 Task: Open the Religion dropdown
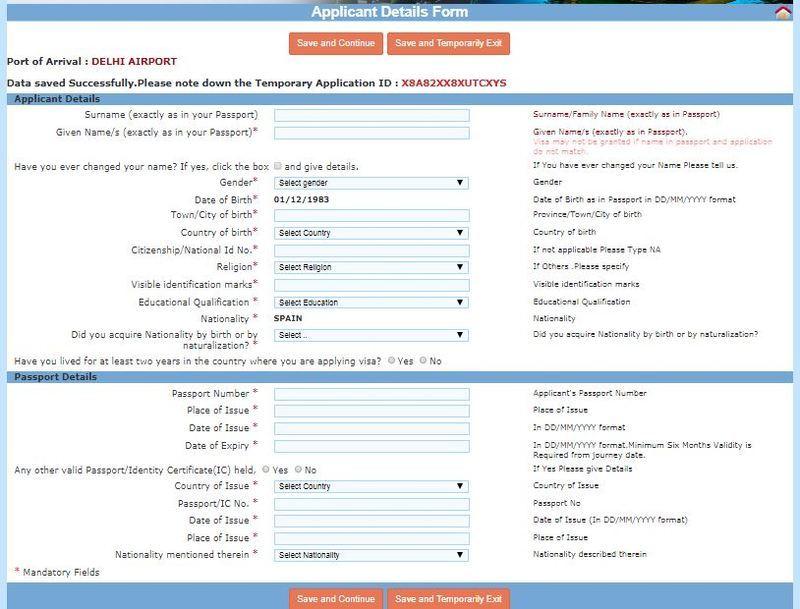click(x=371, y=267)
